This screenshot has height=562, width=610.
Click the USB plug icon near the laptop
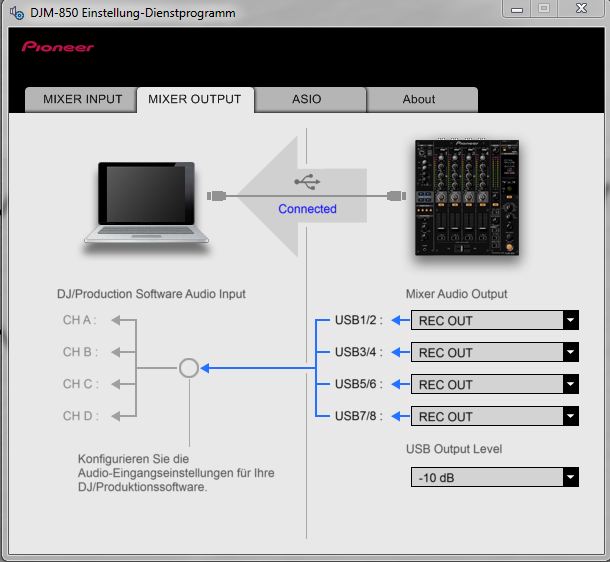click(217, 196)
